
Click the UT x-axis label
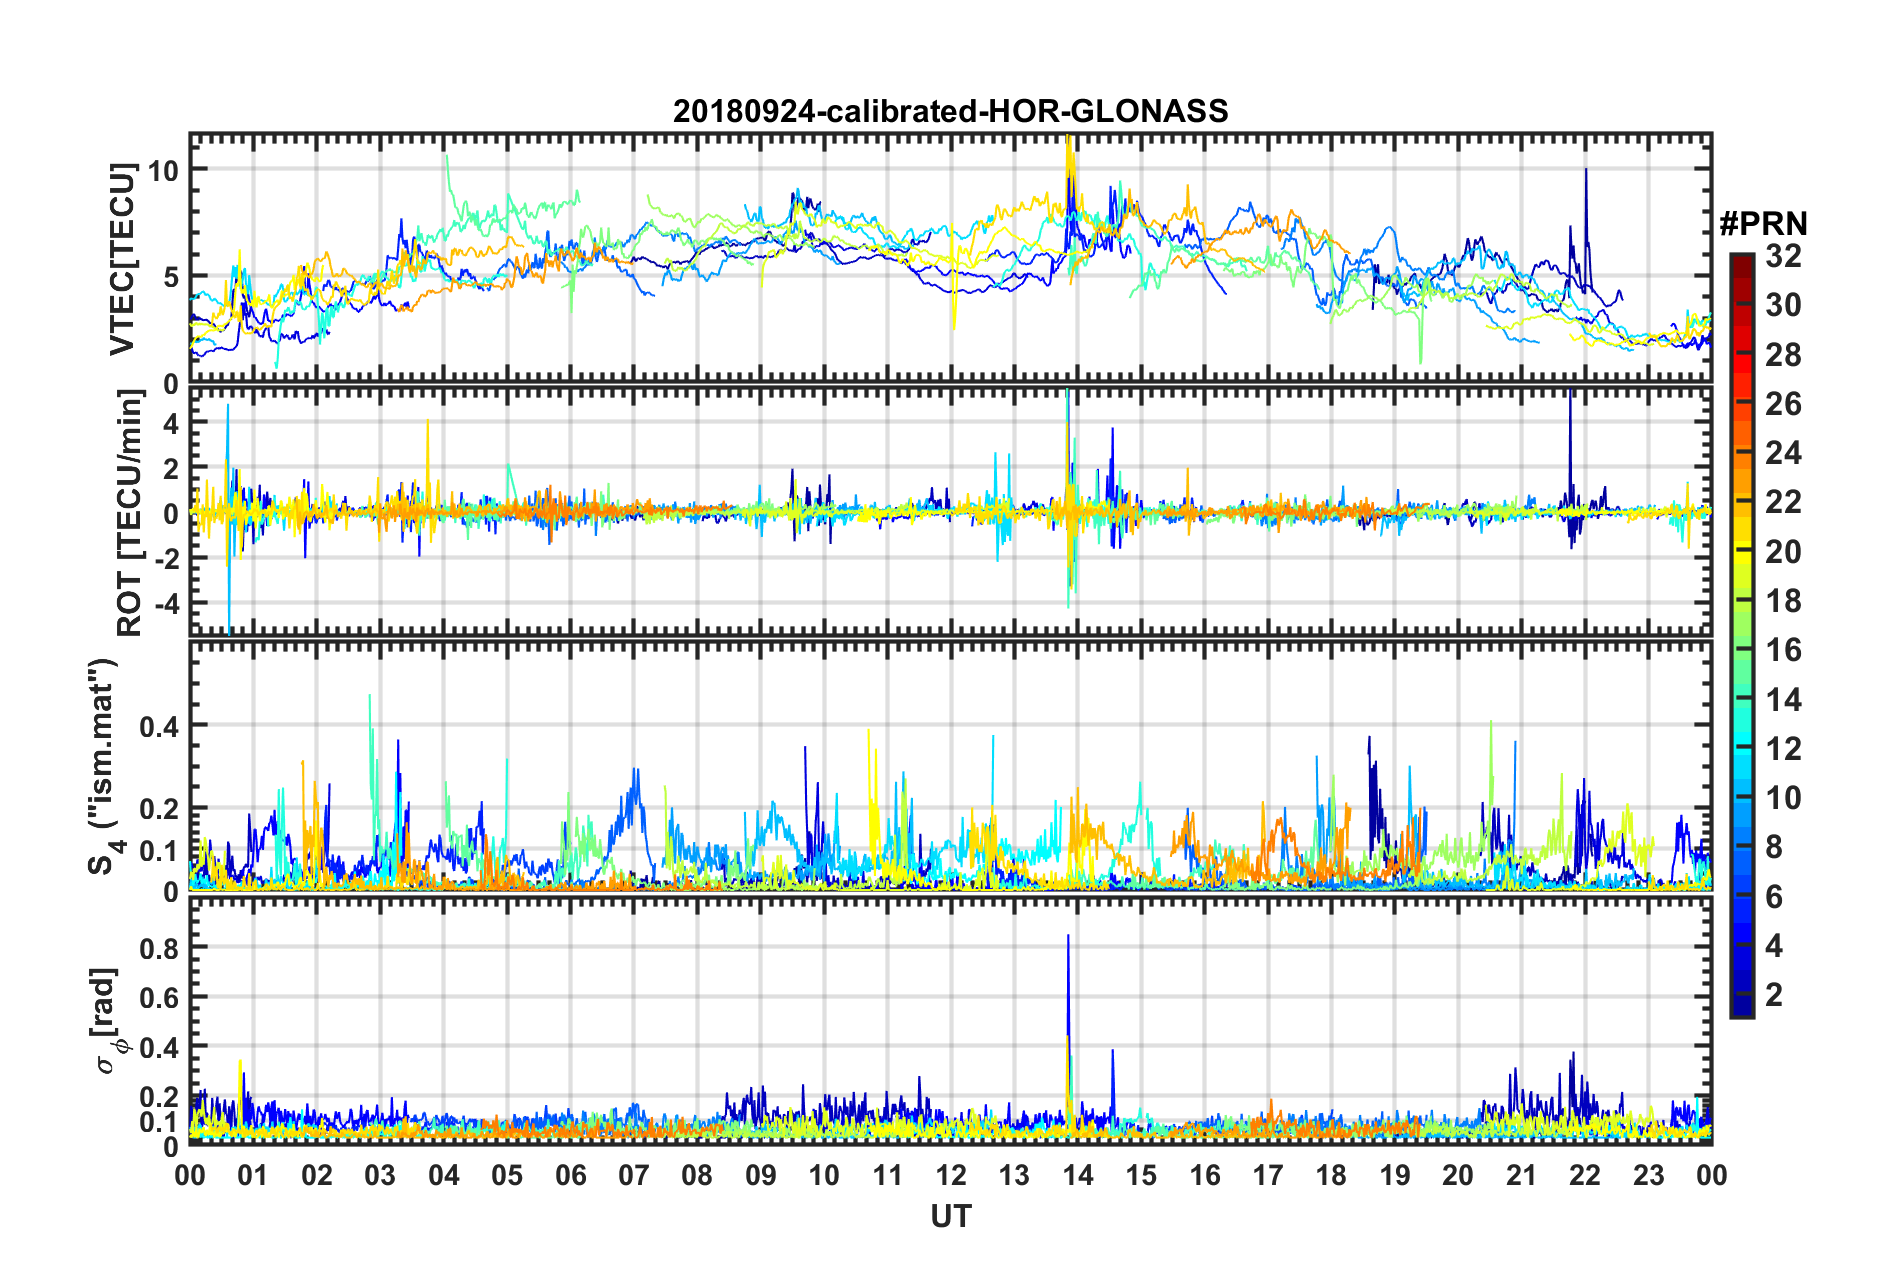(950, 1216)
